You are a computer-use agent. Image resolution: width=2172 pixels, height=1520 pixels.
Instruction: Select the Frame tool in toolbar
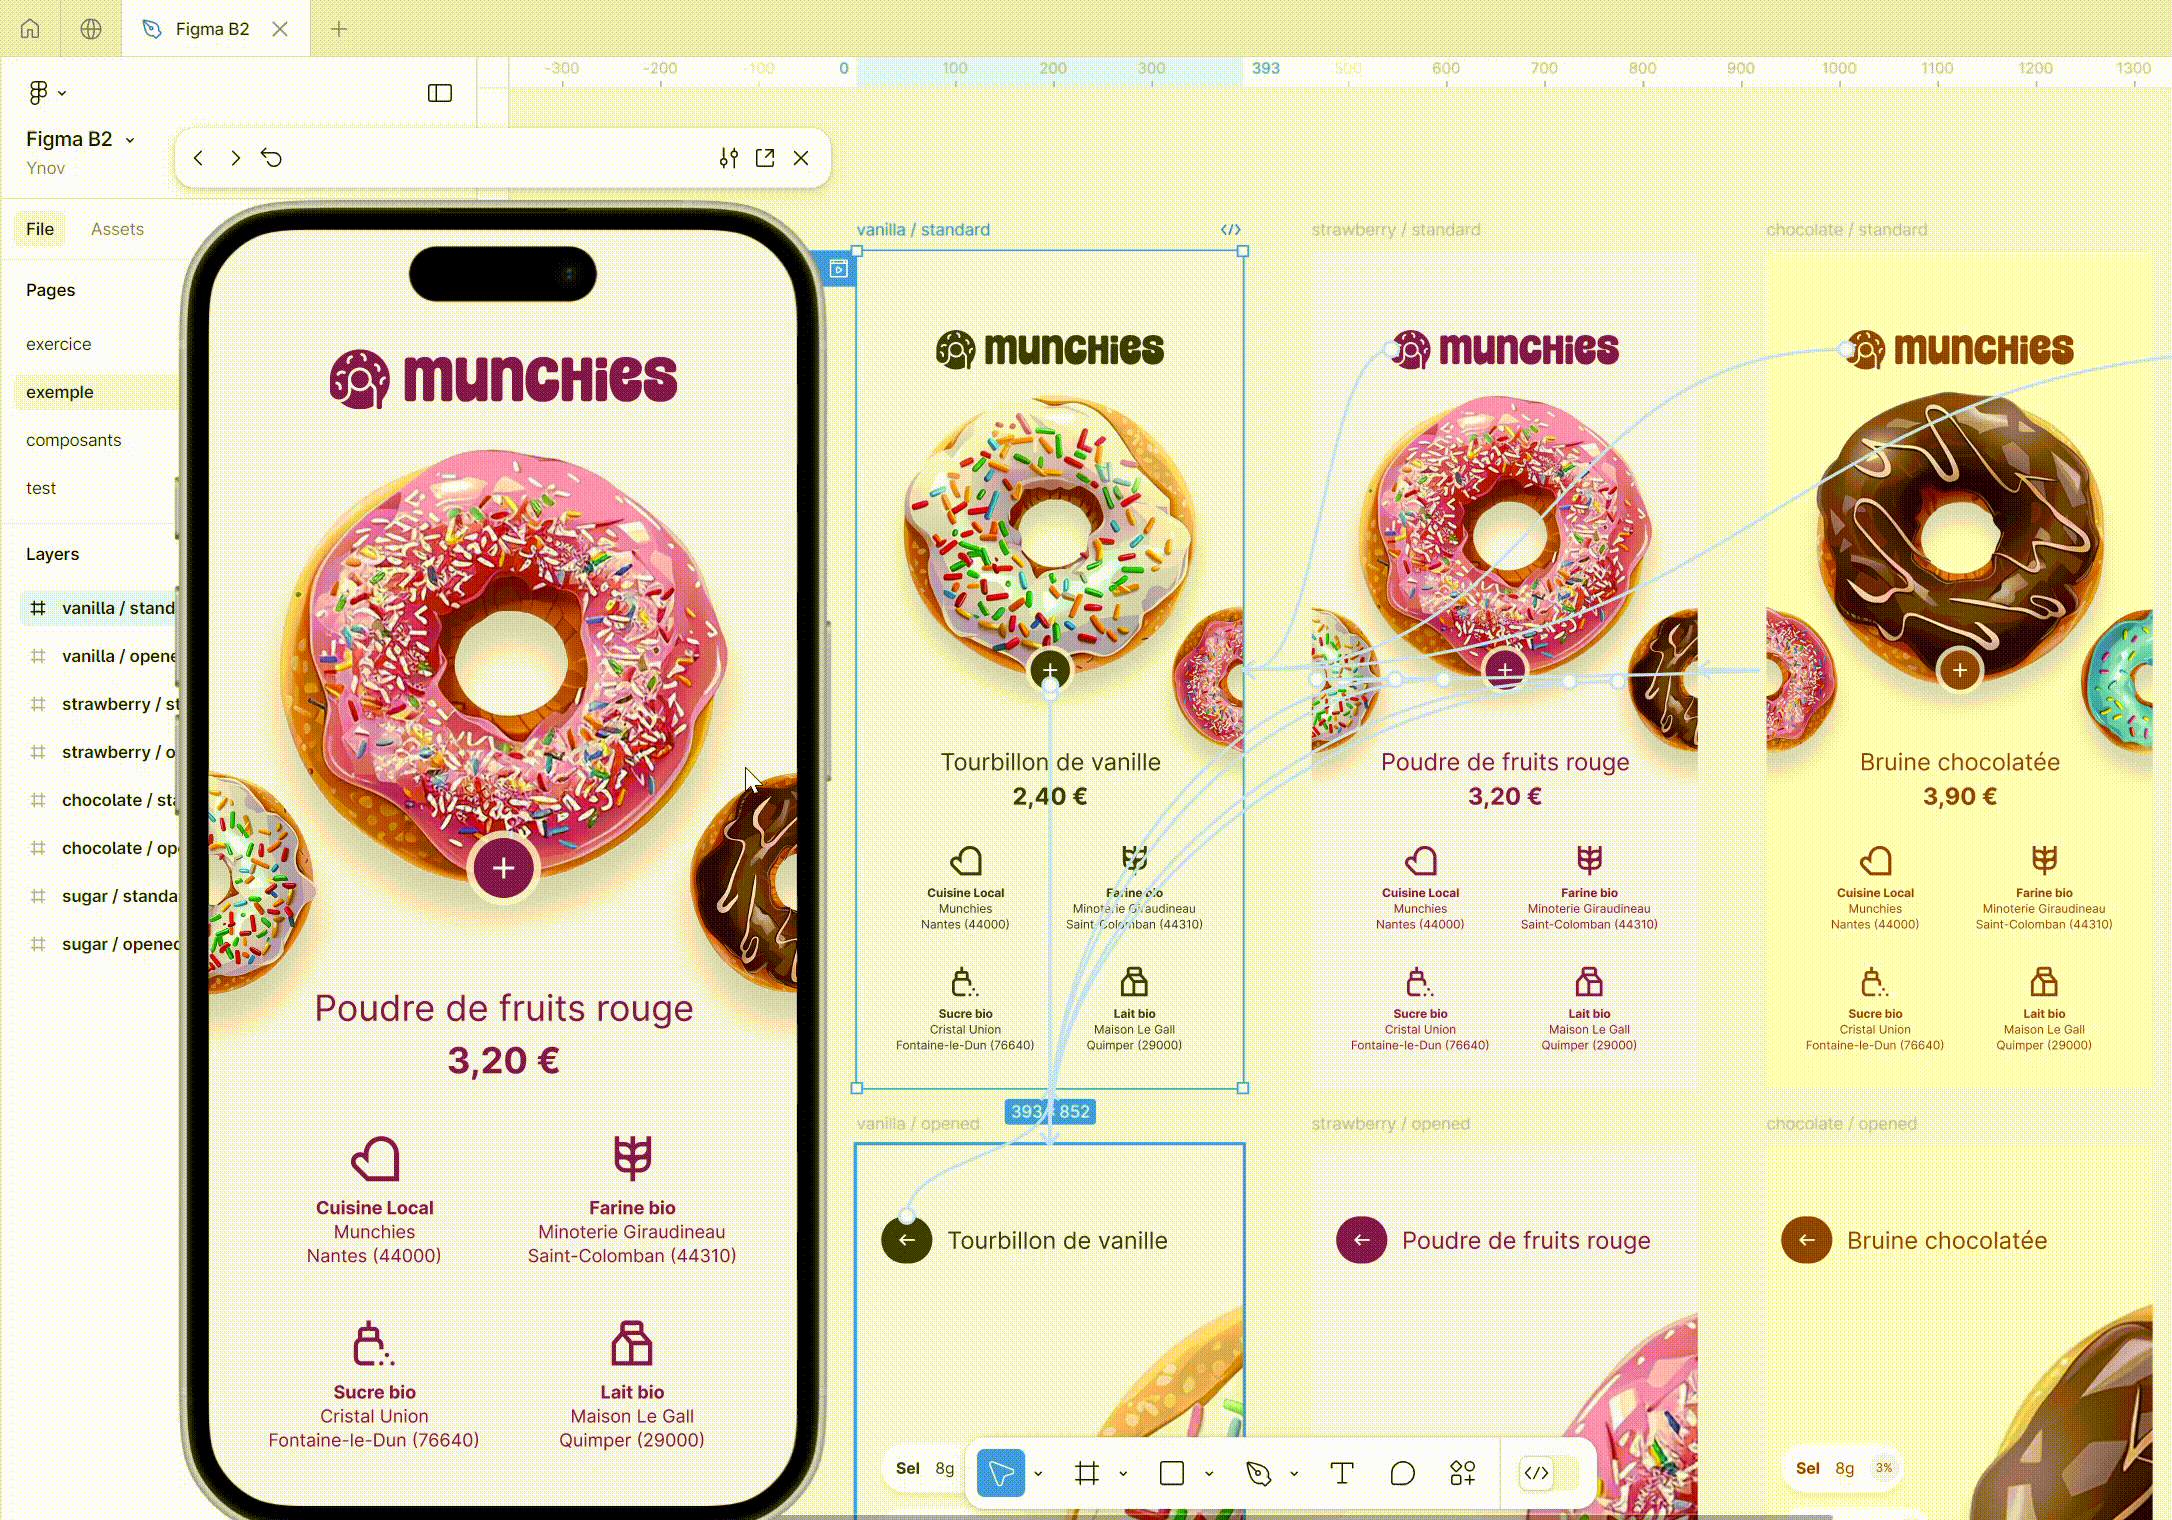(x=1084, y=1472)
